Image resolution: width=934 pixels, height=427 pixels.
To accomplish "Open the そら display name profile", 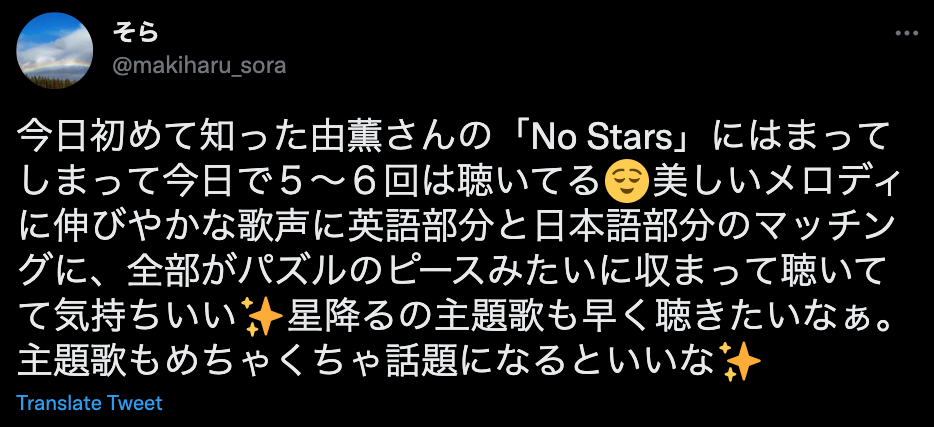I will [135, 32].
